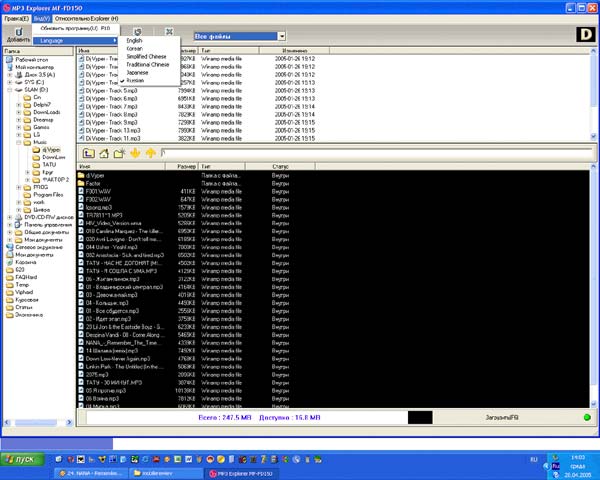Screen dimensions: 600x480
Task: Collapse the Music folder tree node
Action: [18, 142]
